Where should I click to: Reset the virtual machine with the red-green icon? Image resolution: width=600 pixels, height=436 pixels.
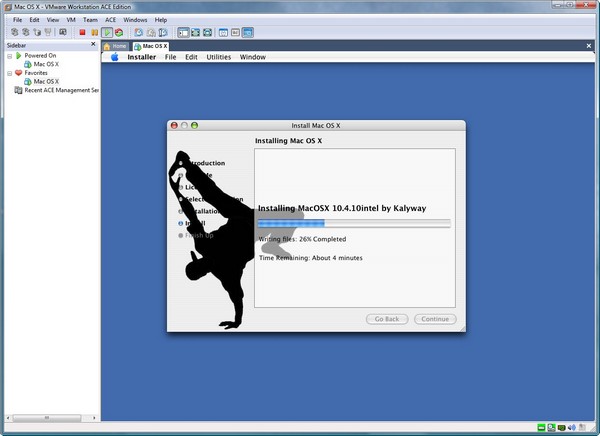tap(119, 33)
